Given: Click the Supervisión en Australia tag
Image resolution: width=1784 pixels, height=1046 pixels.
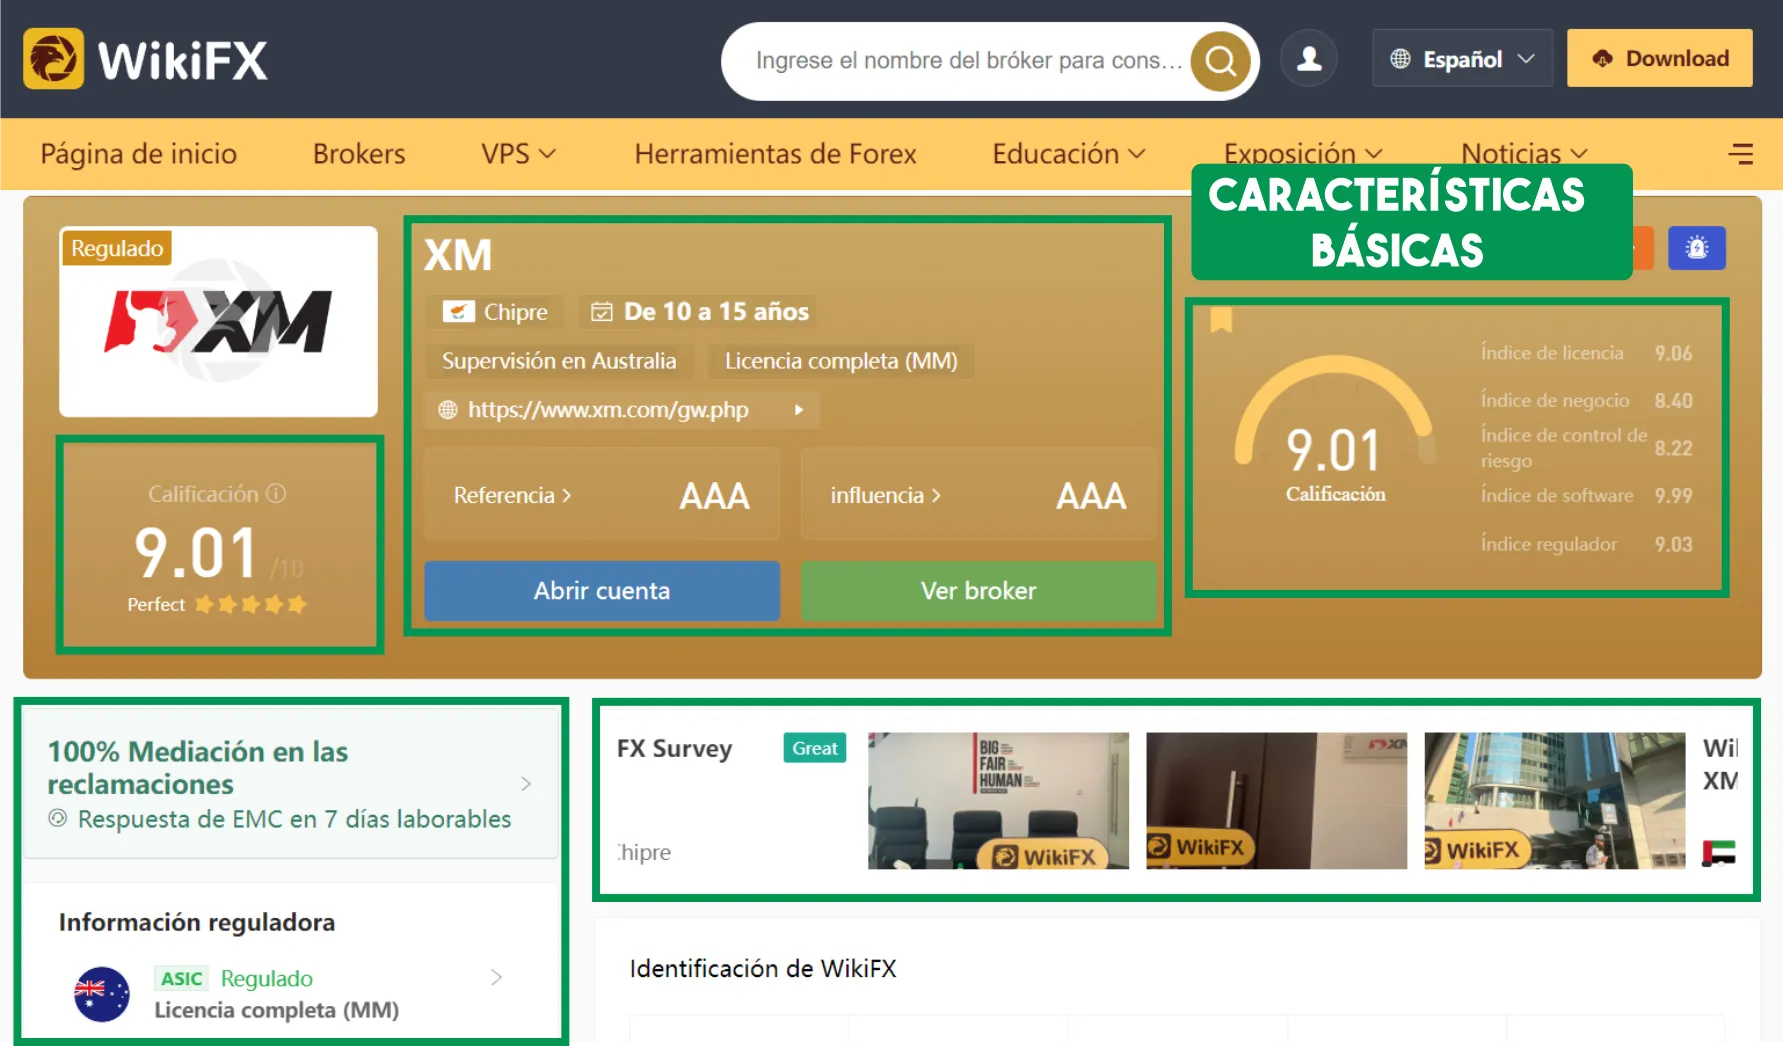Looking at the screenshot, I should (559, 361).
